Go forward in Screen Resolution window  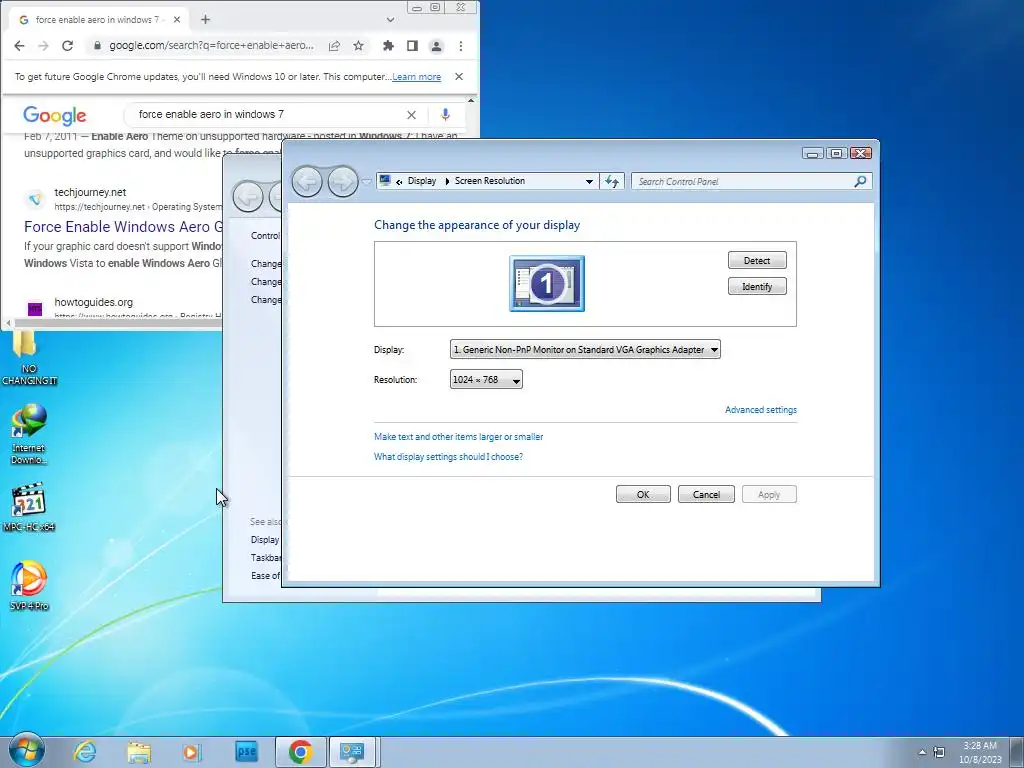(343, 182)
